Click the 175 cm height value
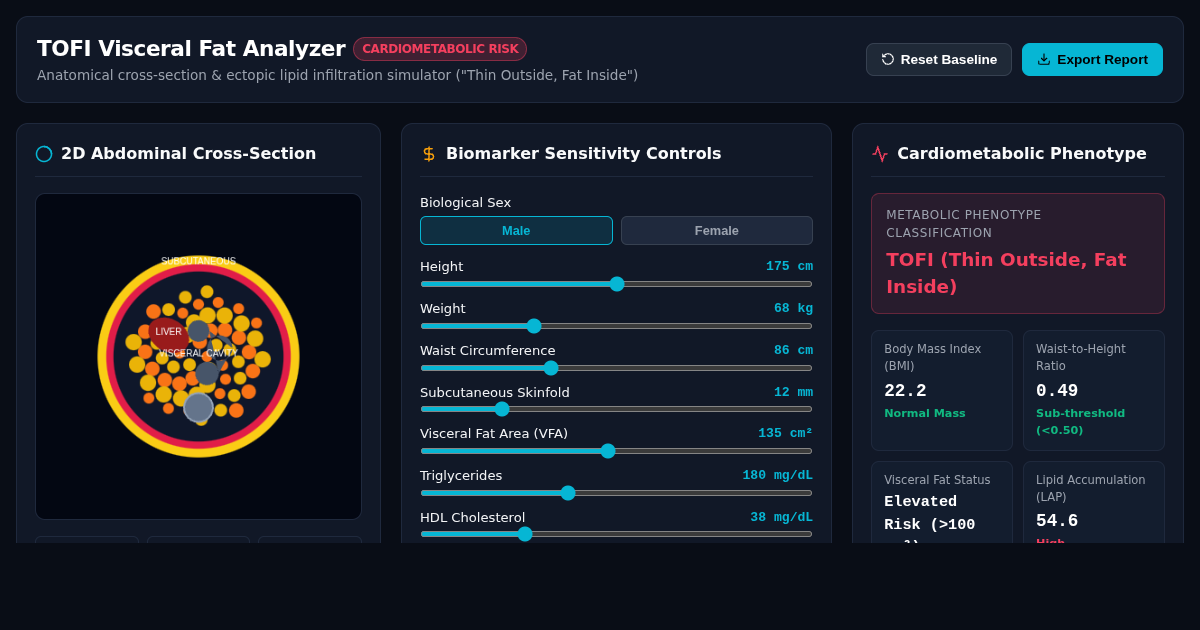 [789, 266]
